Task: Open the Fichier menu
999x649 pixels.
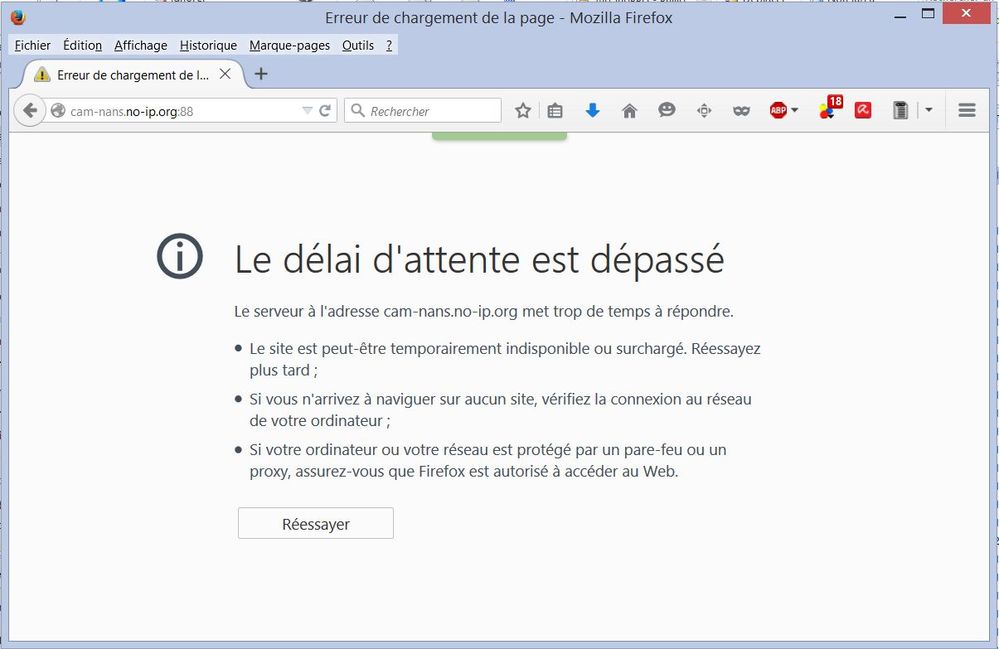Action: (x=32, y=45)
